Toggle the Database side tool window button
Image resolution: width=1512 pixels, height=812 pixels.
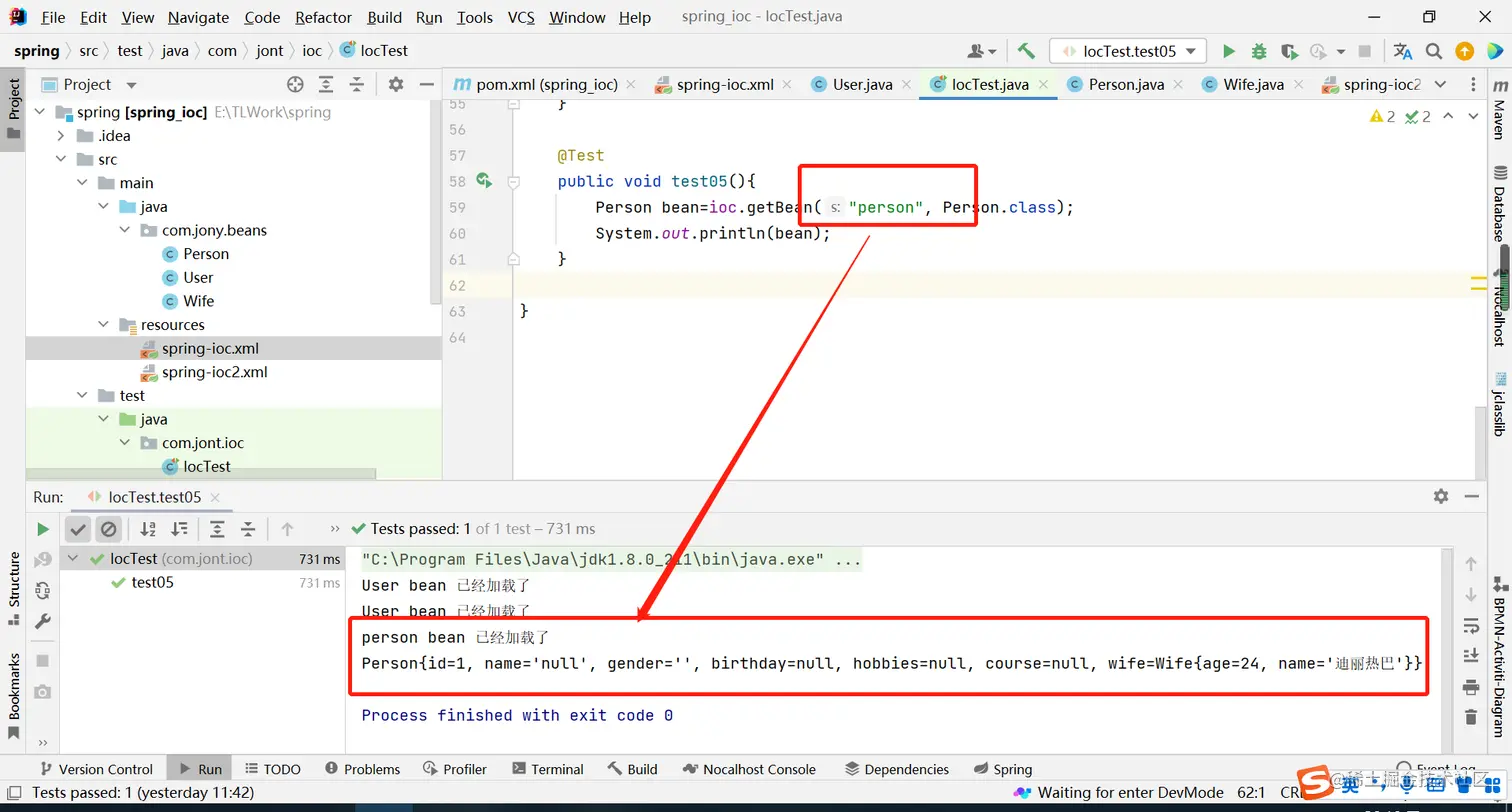click(x=1499, y=203)
